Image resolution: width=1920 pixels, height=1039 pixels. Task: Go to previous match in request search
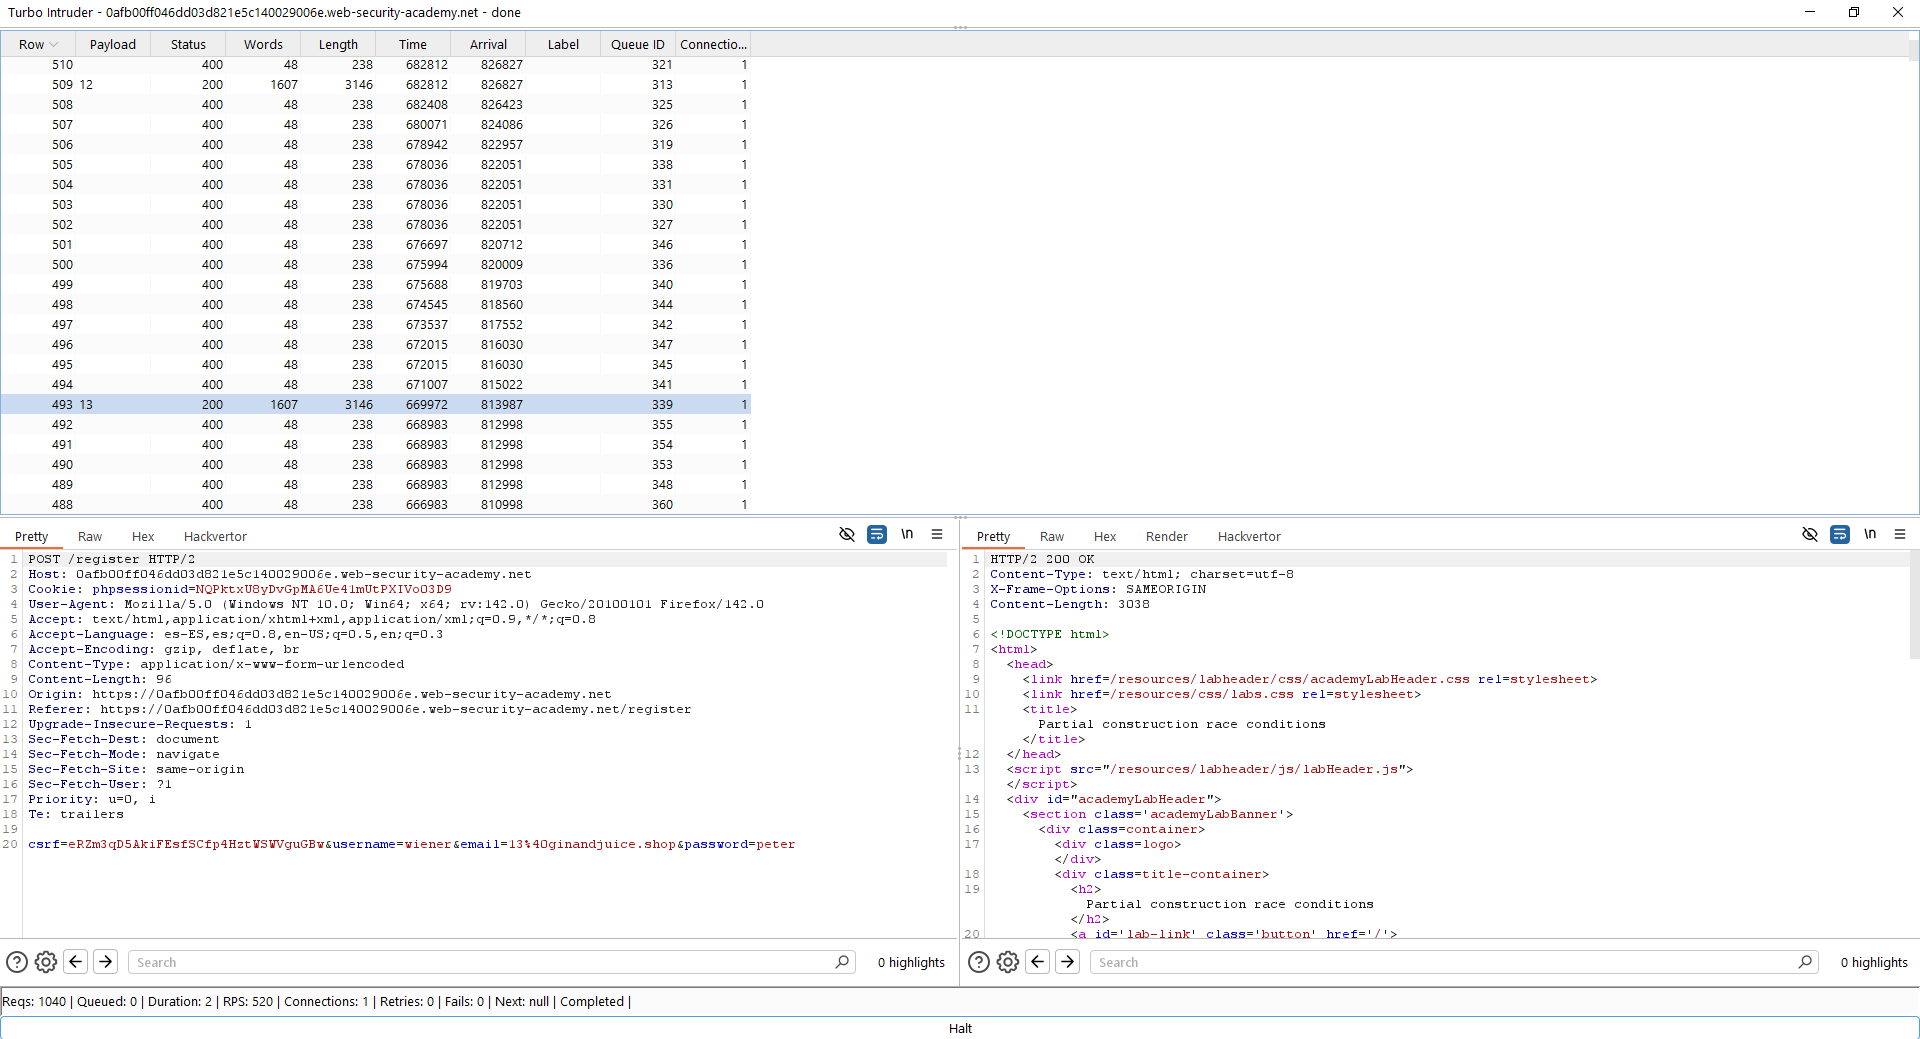point(76,962)
